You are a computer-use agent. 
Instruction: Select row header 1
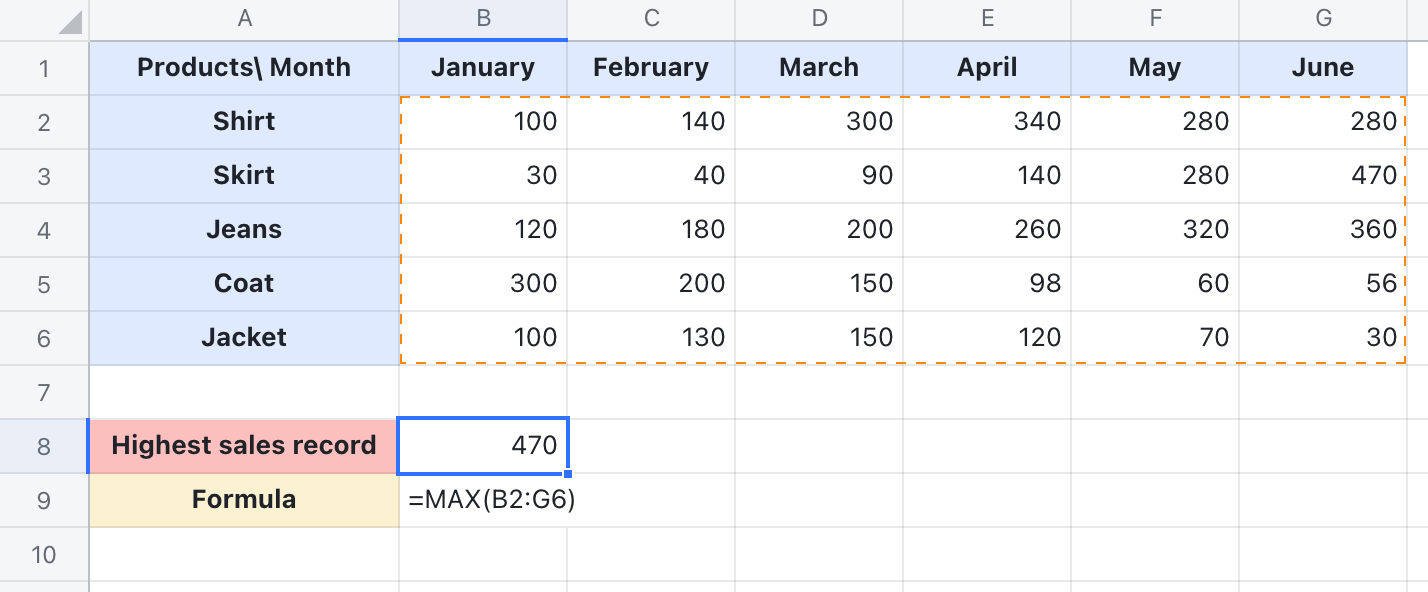coord(44,67)
